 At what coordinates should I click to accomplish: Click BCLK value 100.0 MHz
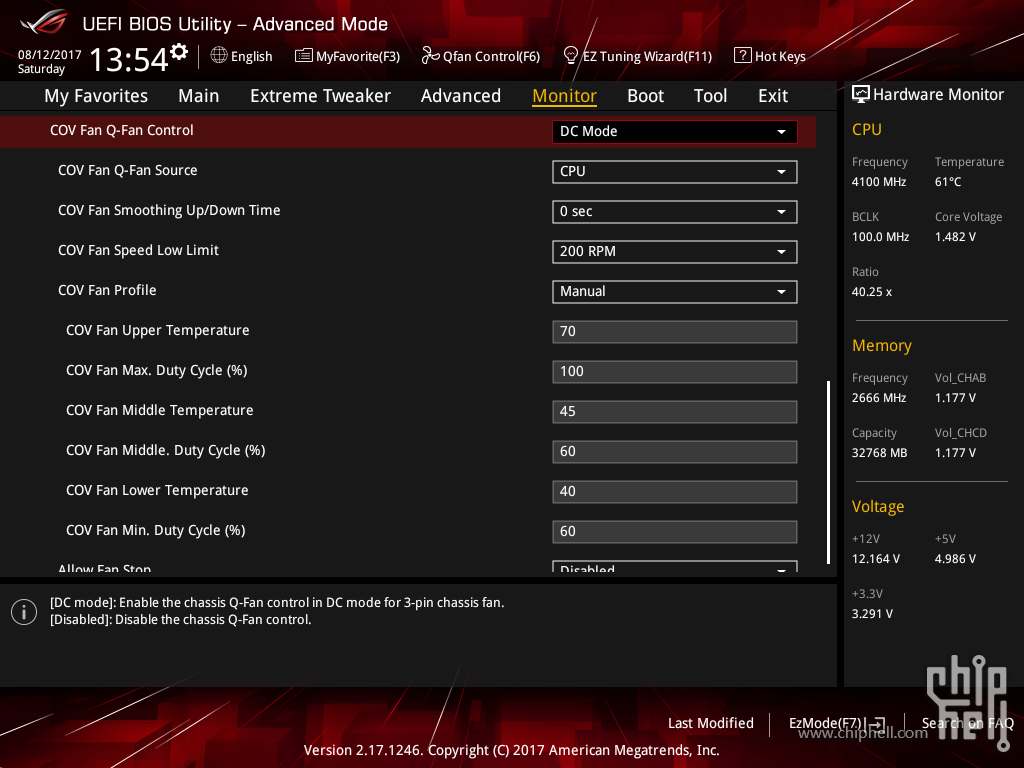[880, 237]
